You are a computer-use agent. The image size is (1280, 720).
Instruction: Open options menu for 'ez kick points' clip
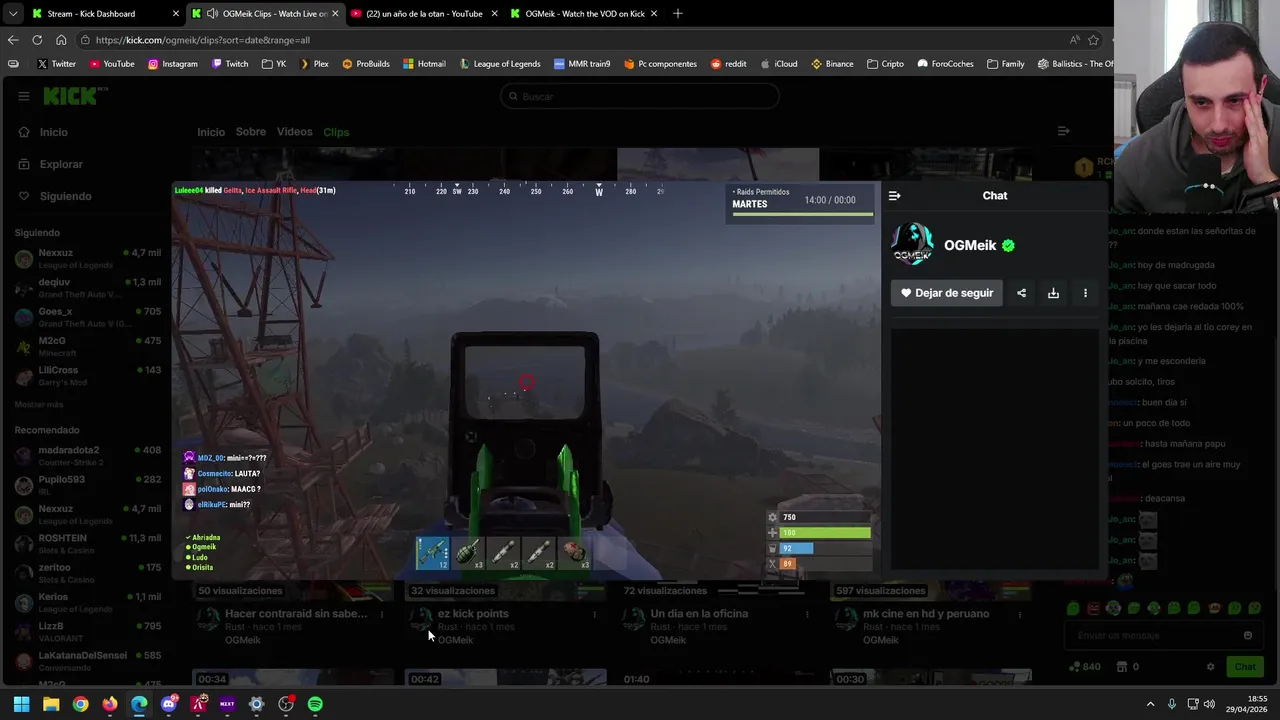click(x=595, y=615)
